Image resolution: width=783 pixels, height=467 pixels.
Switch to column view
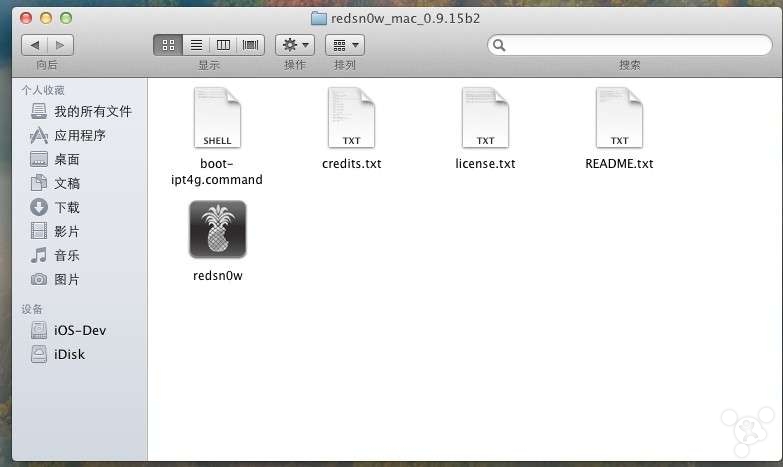[x=223, y=45]
